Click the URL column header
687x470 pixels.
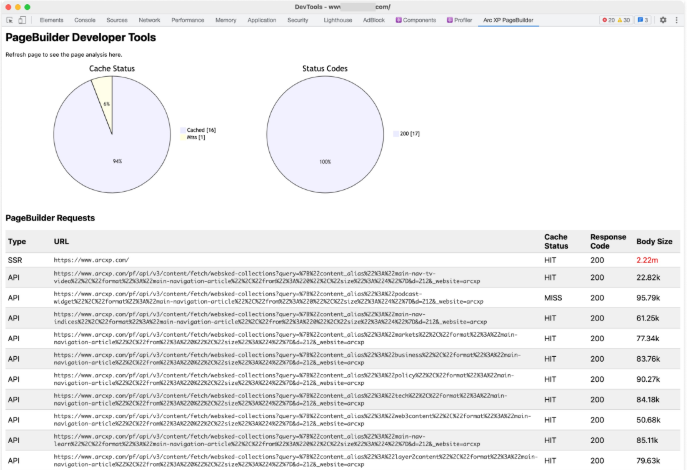click(61, 241)
